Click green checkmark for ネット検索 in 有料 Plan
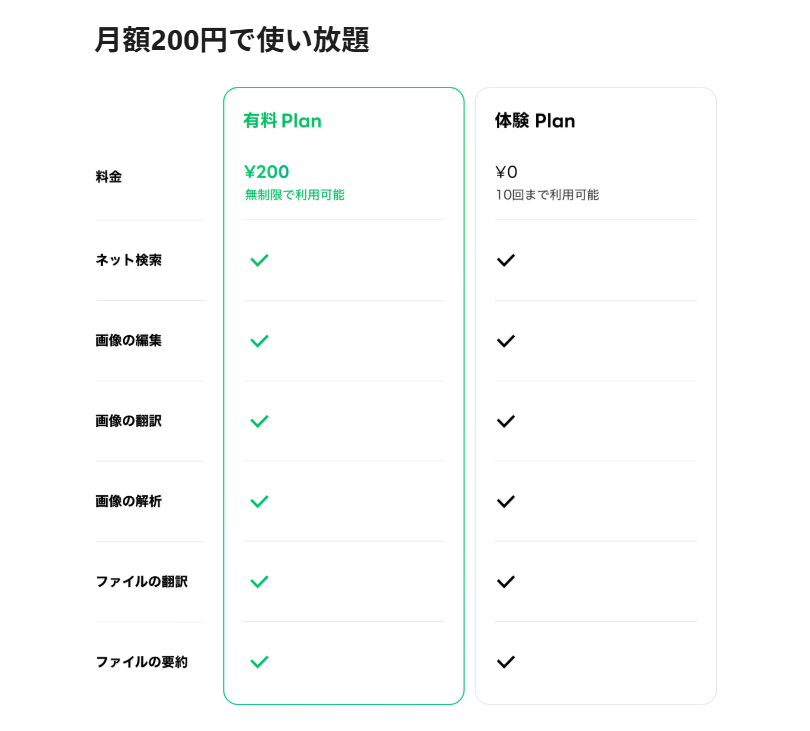 point(259,260)
